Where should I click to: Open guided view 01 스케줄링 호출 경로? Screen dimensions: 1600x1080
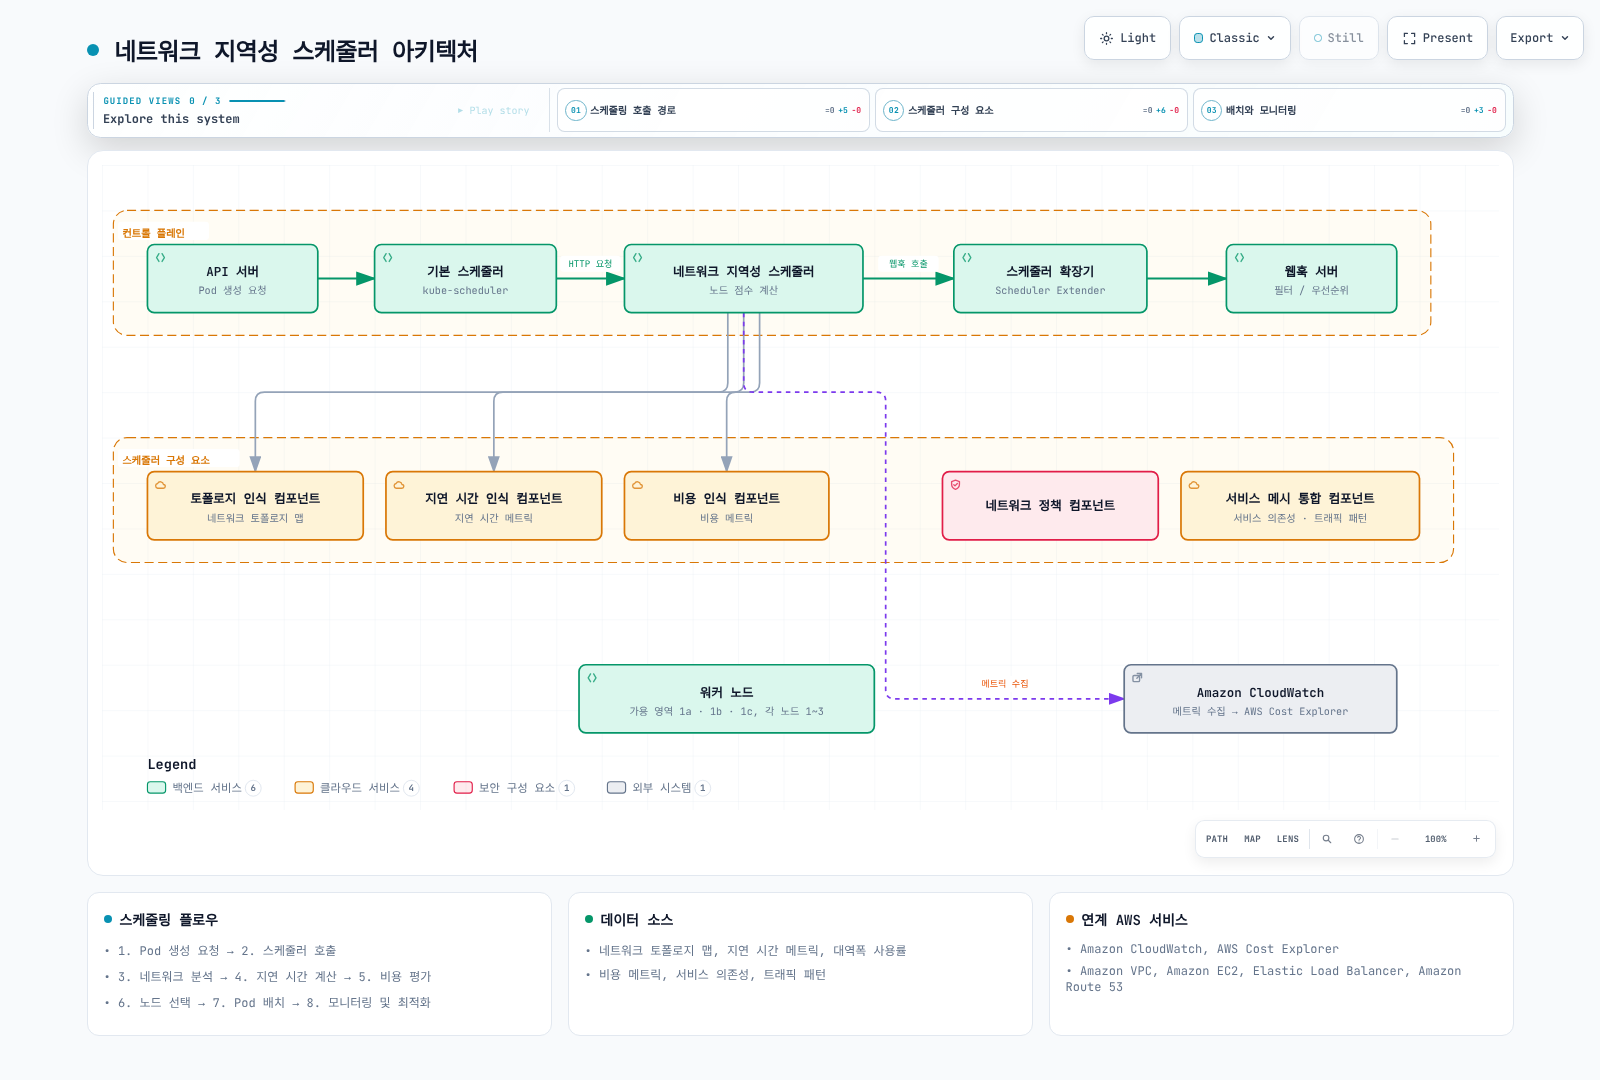pos(713,110)
